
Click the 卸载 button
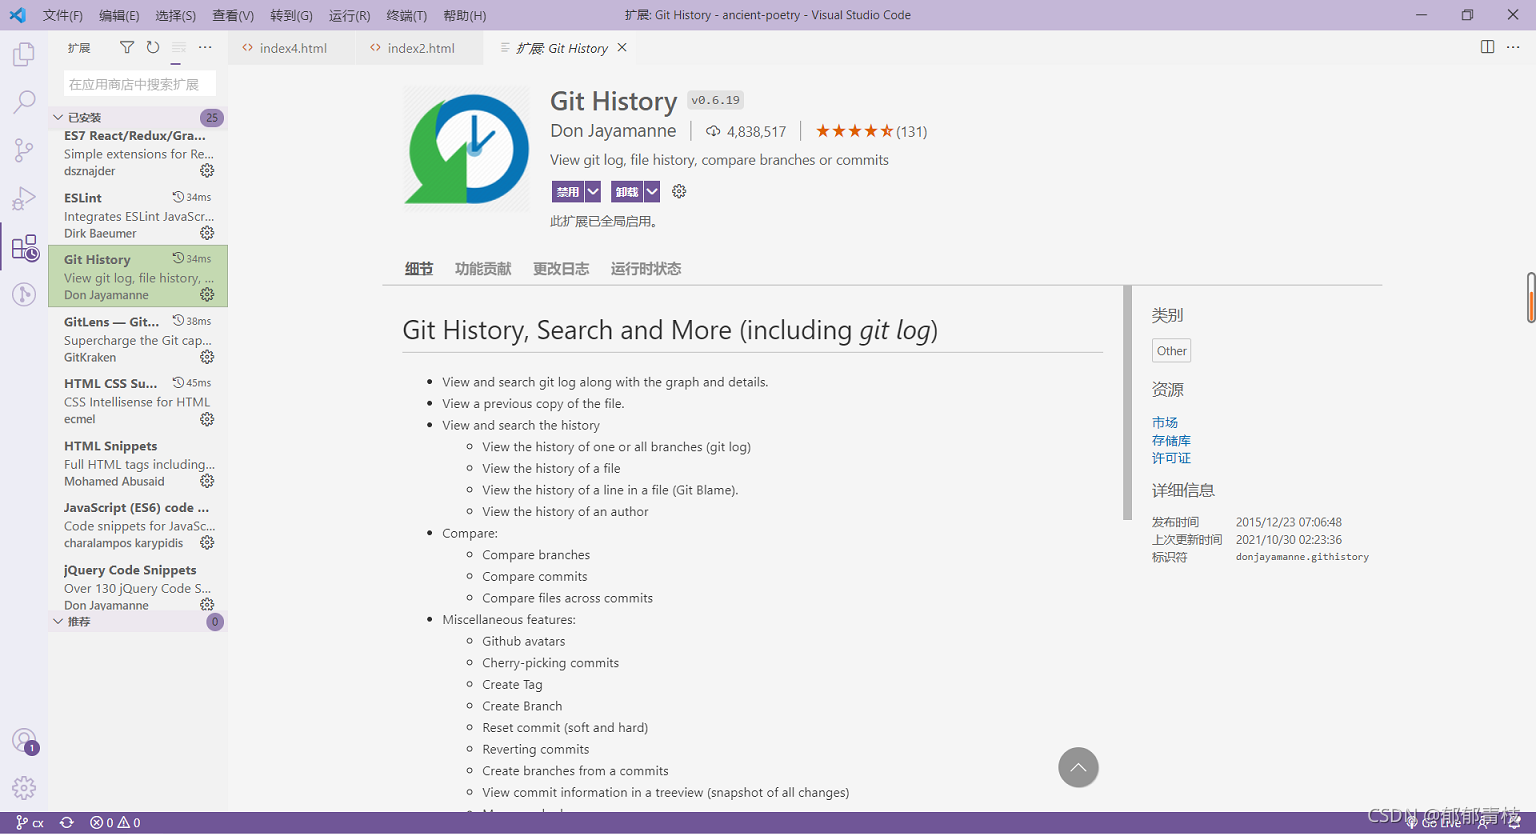point(627,191)
